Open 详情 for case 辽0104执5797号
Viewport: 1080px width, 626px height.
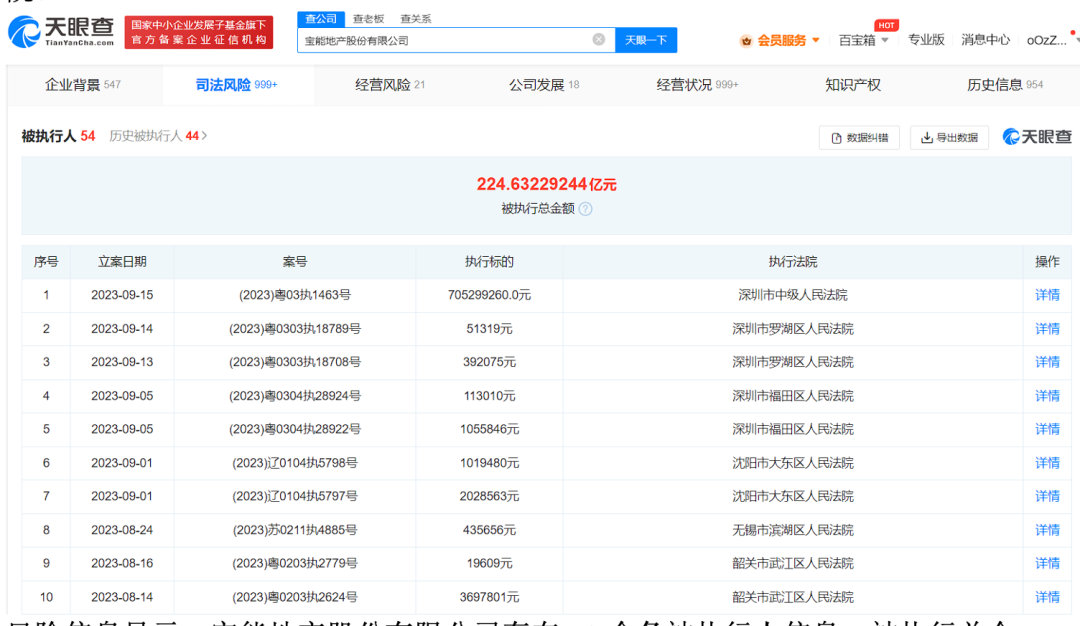(x=1047, y=496)
